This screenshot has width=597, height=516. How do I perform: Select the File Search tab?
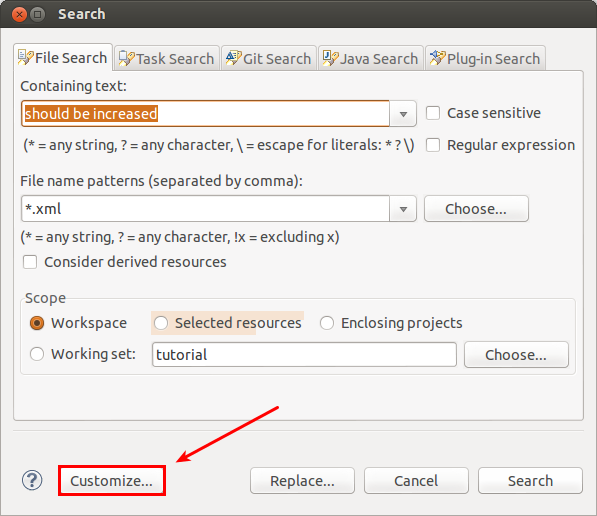coord(63,58)
